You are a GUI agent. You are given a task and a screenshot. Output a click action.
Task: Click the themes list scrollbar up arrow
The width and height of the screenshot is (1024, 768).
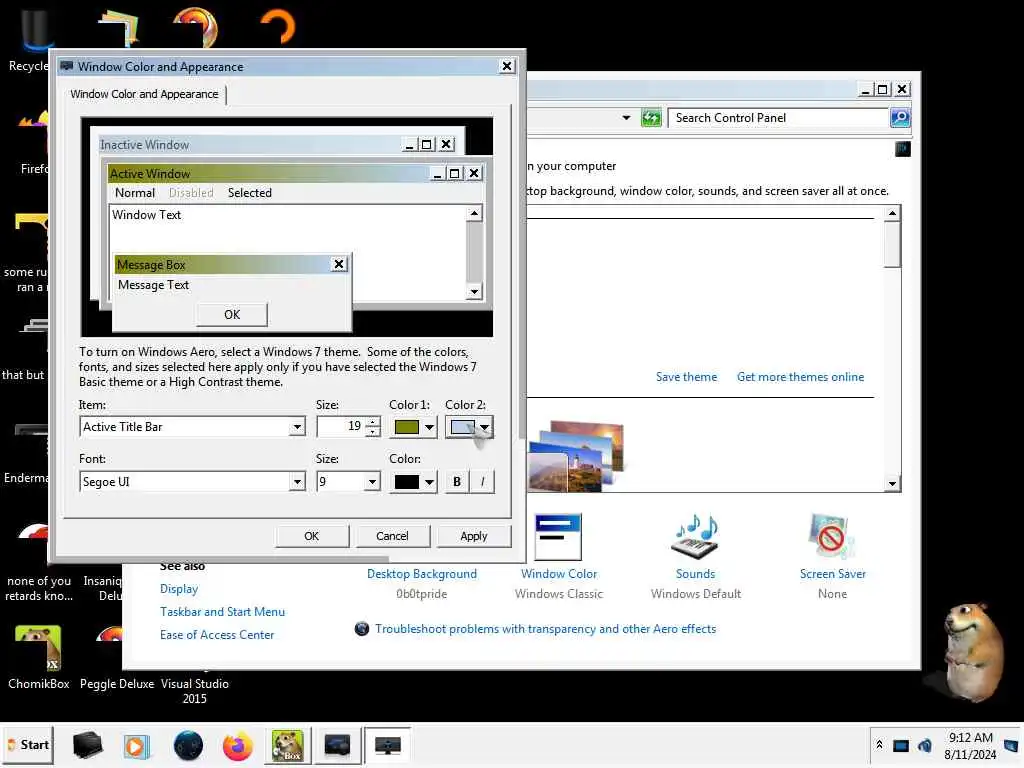pyautogui.click(x=892, y=213)
